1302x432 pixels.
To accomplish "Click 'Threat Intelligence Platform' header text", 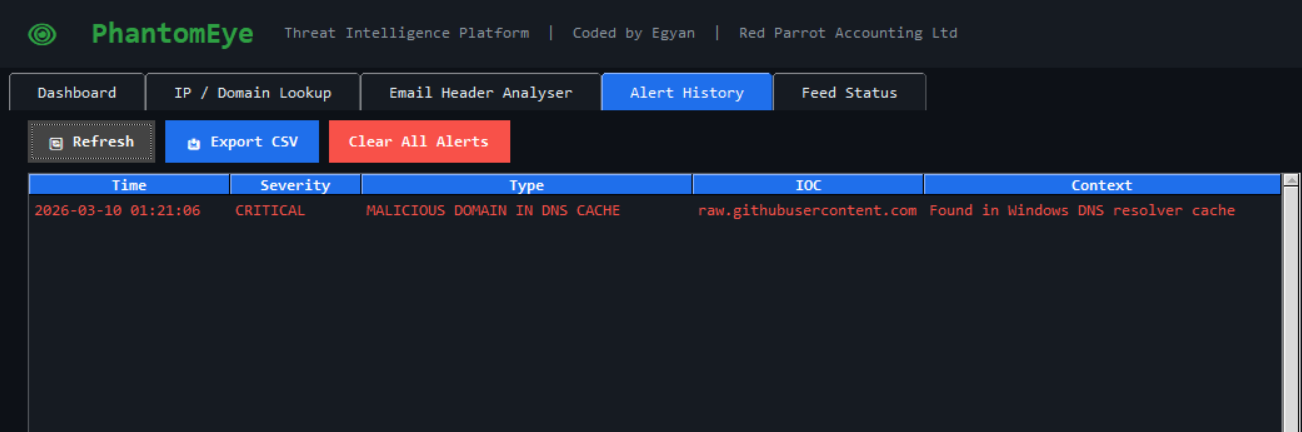I will 407,33.
